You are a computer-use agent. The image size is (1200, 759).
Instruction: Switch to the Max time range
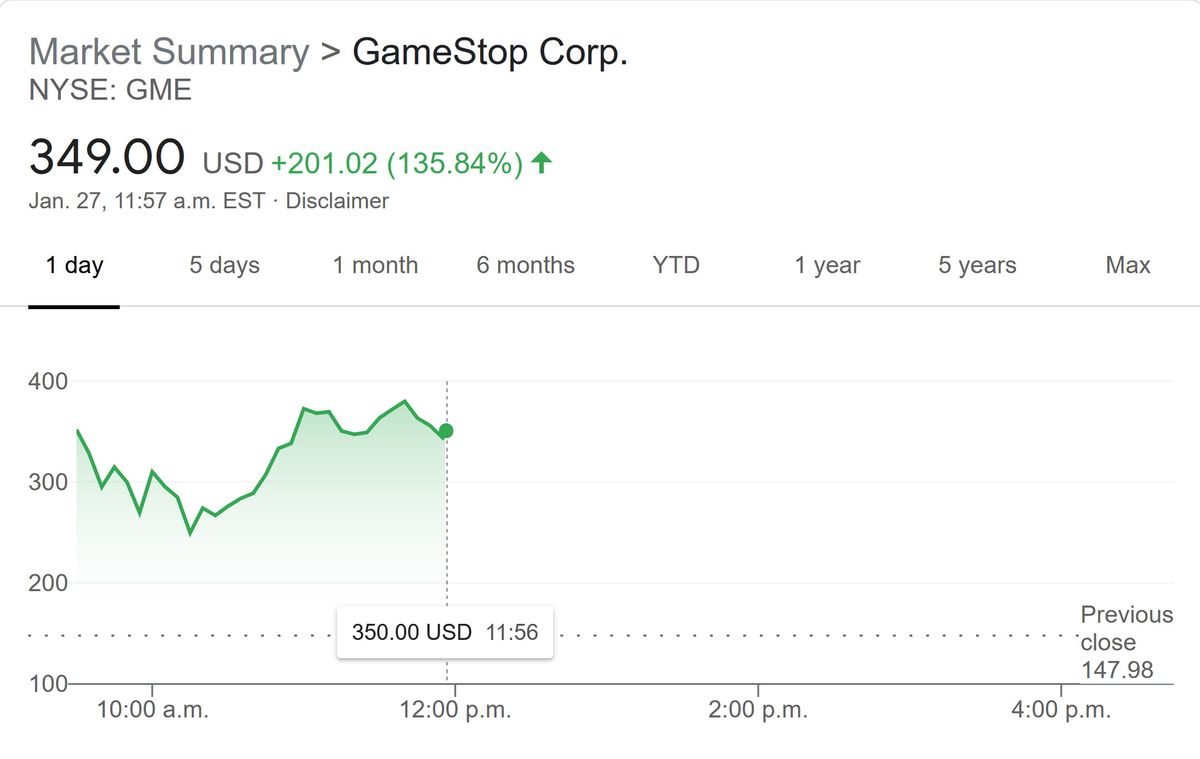[x=1127, y=265]
